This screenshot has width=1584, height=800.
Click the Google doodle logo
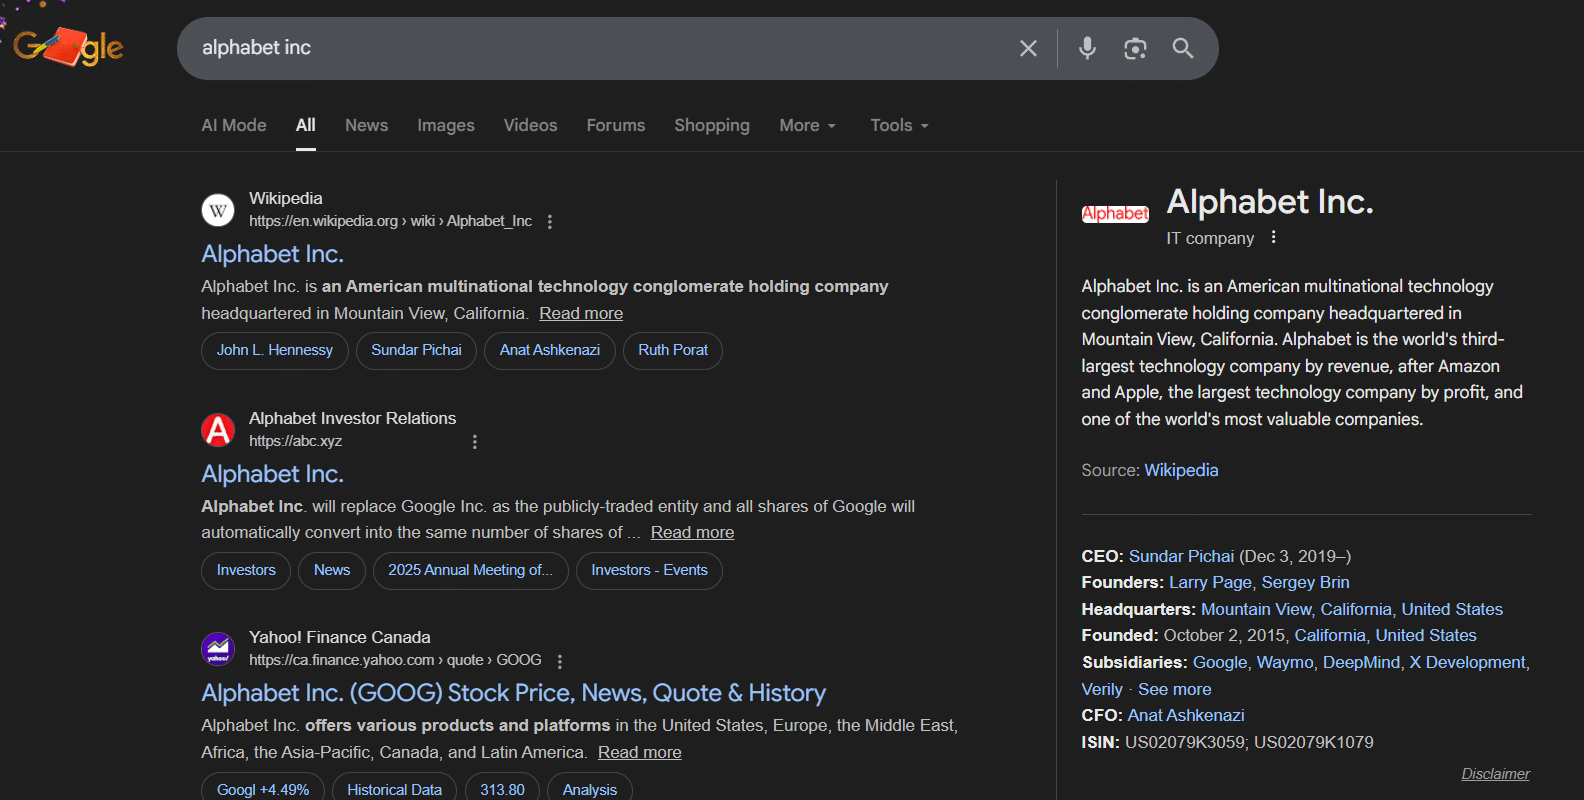click(x=68, y=47)
